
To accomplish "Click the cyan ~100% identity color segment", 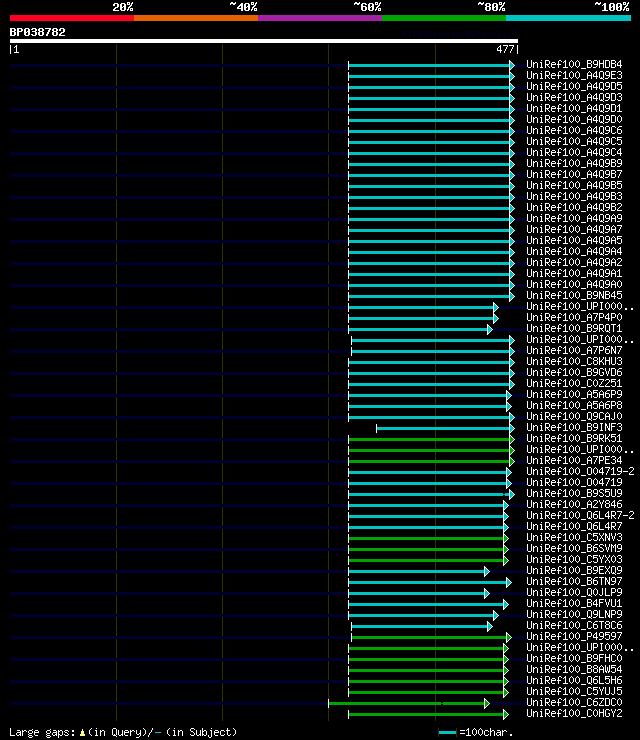I will click(568, 18).
